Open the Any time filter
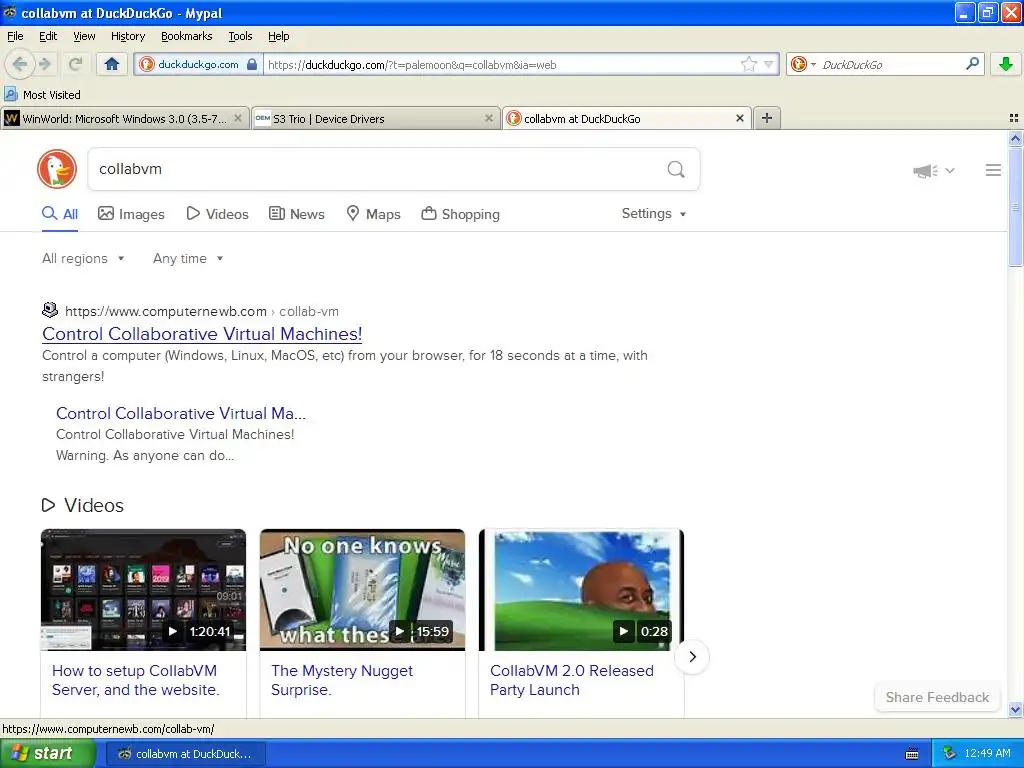The image size is (1024, 768). 188,258
